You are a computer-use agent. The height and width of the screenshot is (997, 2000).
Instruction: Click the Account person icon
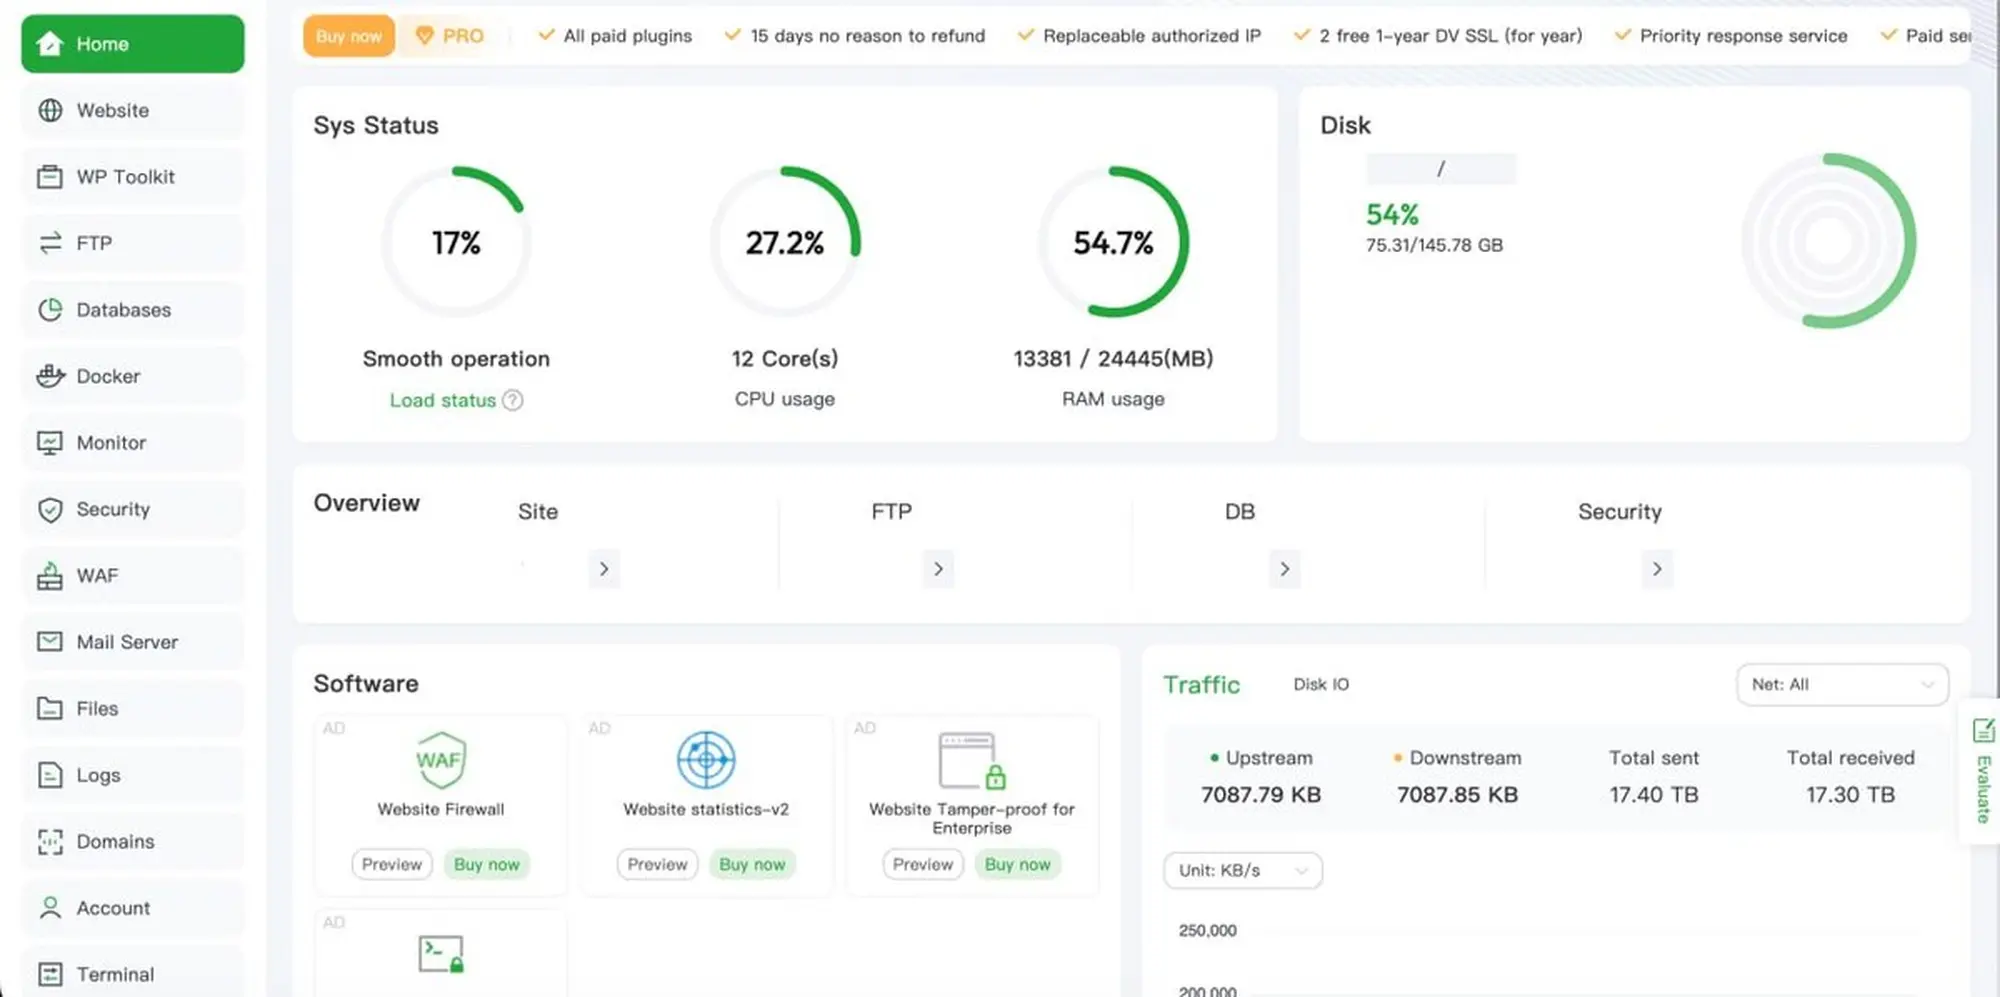pyautogui.click(x=50, y=908)
